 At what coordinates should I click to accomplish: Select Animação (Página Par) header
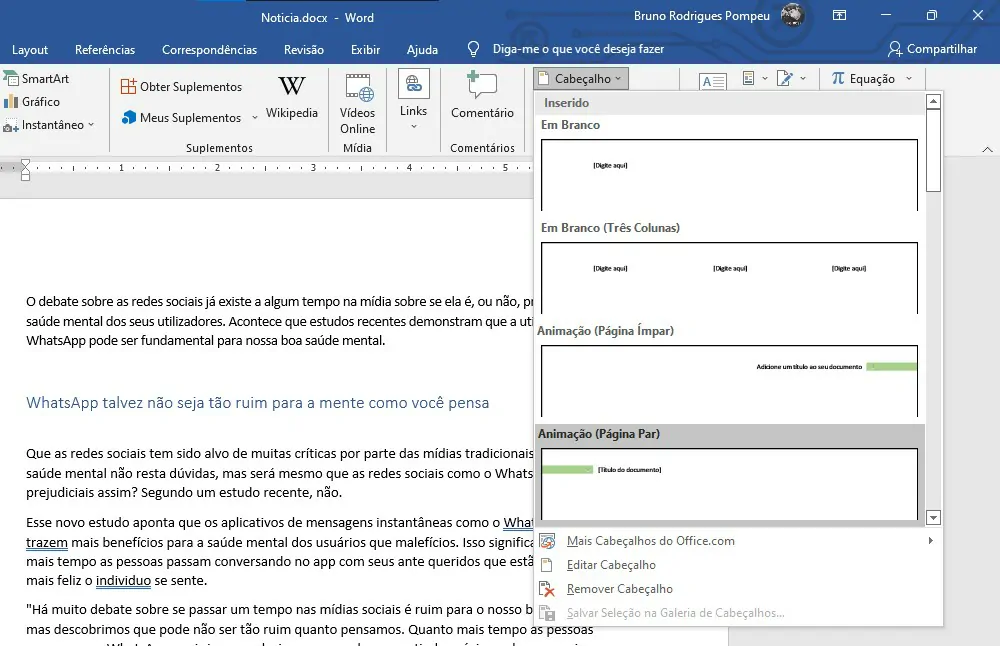729,483
